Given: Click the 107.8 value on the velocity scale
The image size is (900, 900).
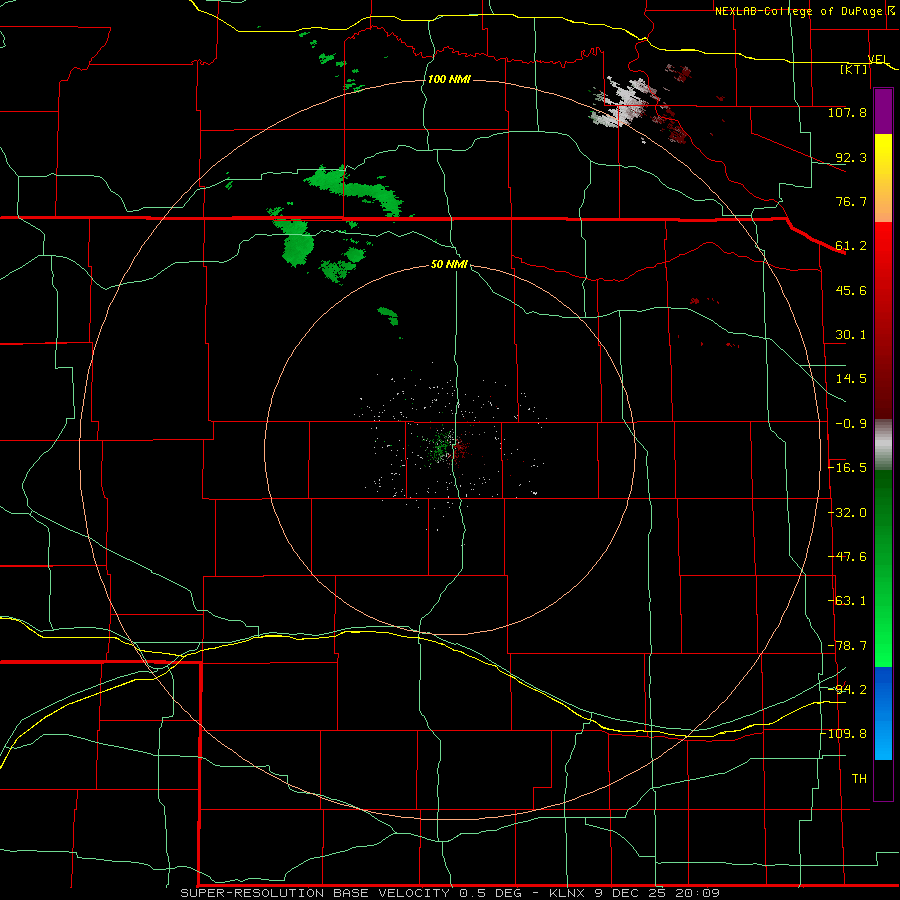Looking at the screenshot, I should click(x=847, y=112).
